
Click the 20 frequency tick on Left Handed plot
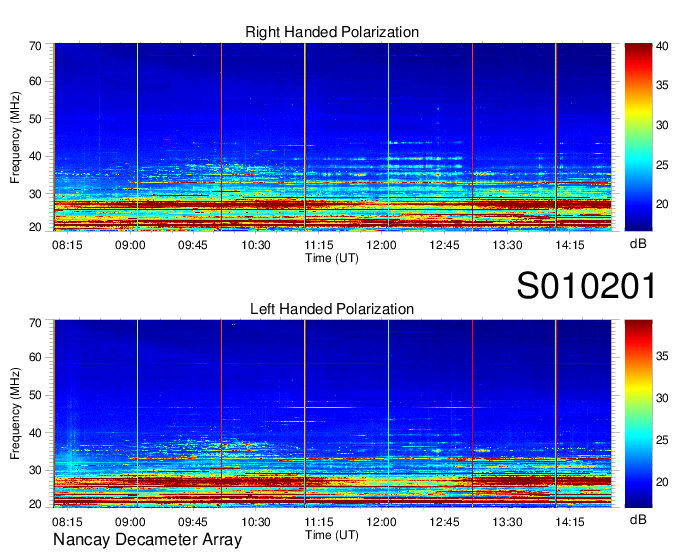coord(35,504)
